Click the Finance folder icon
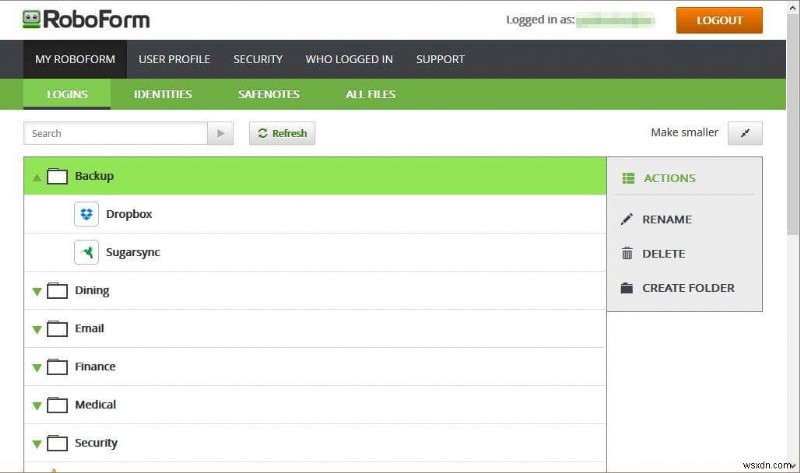800x473 pixels. pos(57,366)
